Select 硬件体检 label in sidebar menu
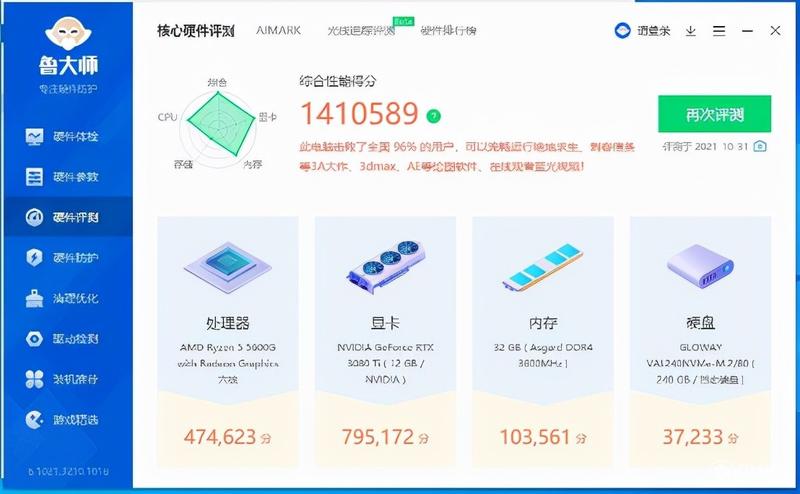800x494 pixels. (76, 137)
